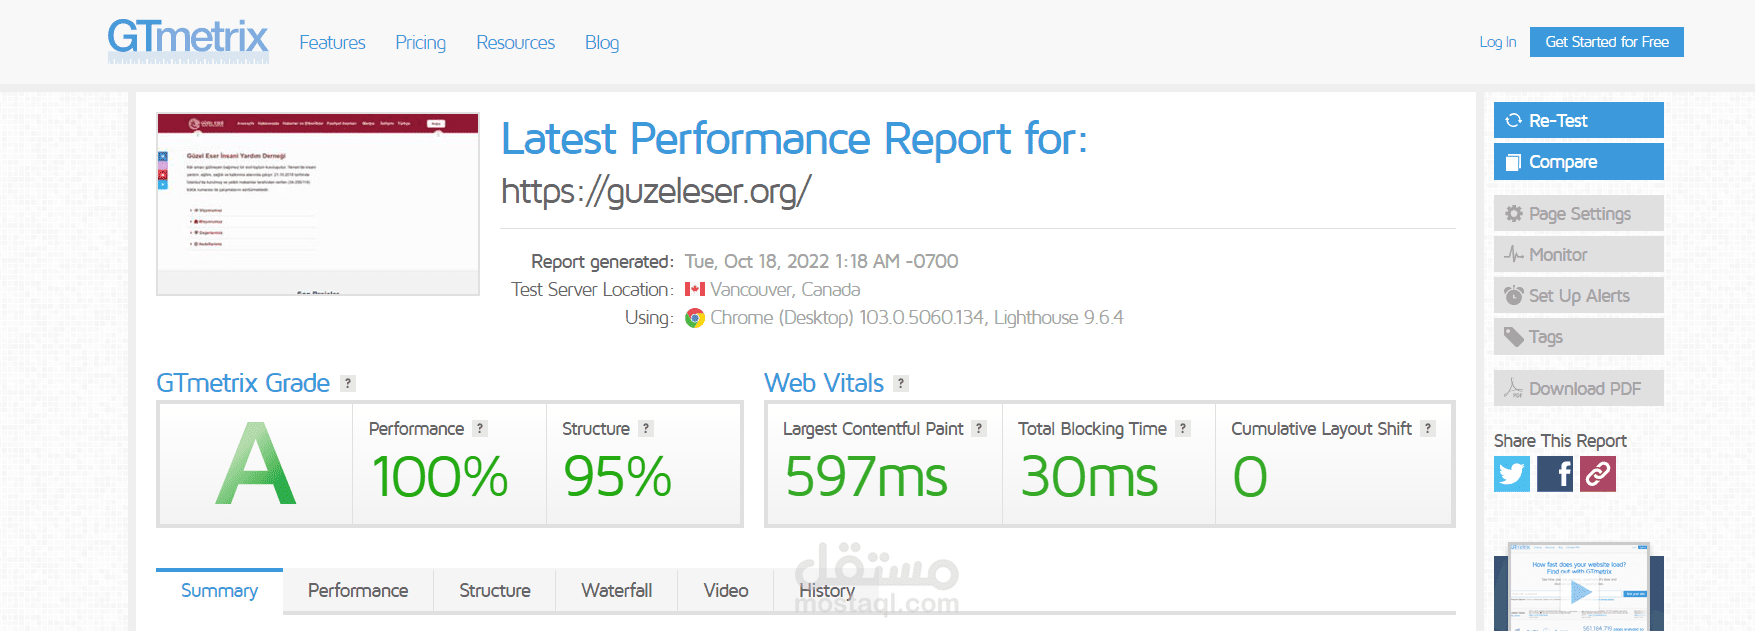Click the report generated date text
The height and width of the screenshot is (631, 1755).
(821, 261)
